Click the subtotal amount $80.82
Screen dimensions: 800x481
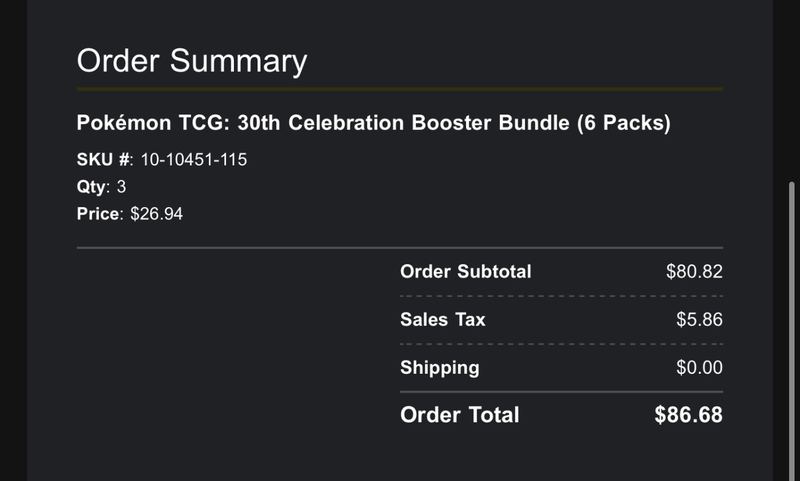click(x=694, y=271)
